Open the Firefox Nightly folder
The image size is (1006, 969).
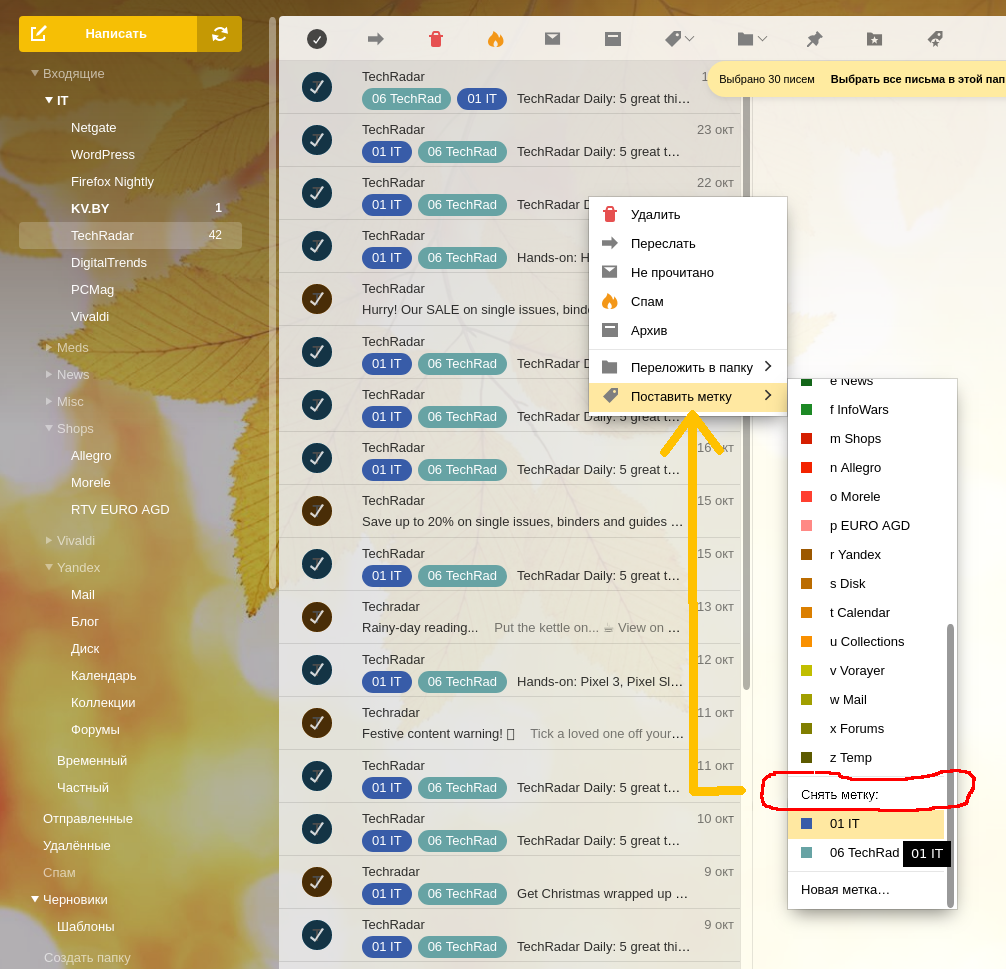(x=112, y=182)
